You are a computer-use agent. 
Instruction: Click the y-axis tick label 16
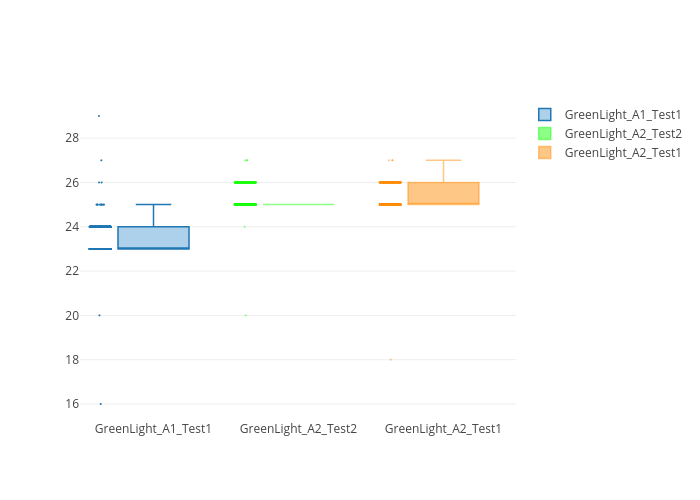tap(72, 404)
